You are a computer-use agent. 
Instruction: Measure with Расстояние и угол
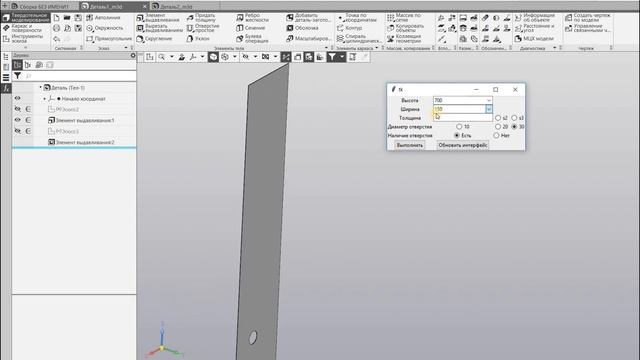534,28
